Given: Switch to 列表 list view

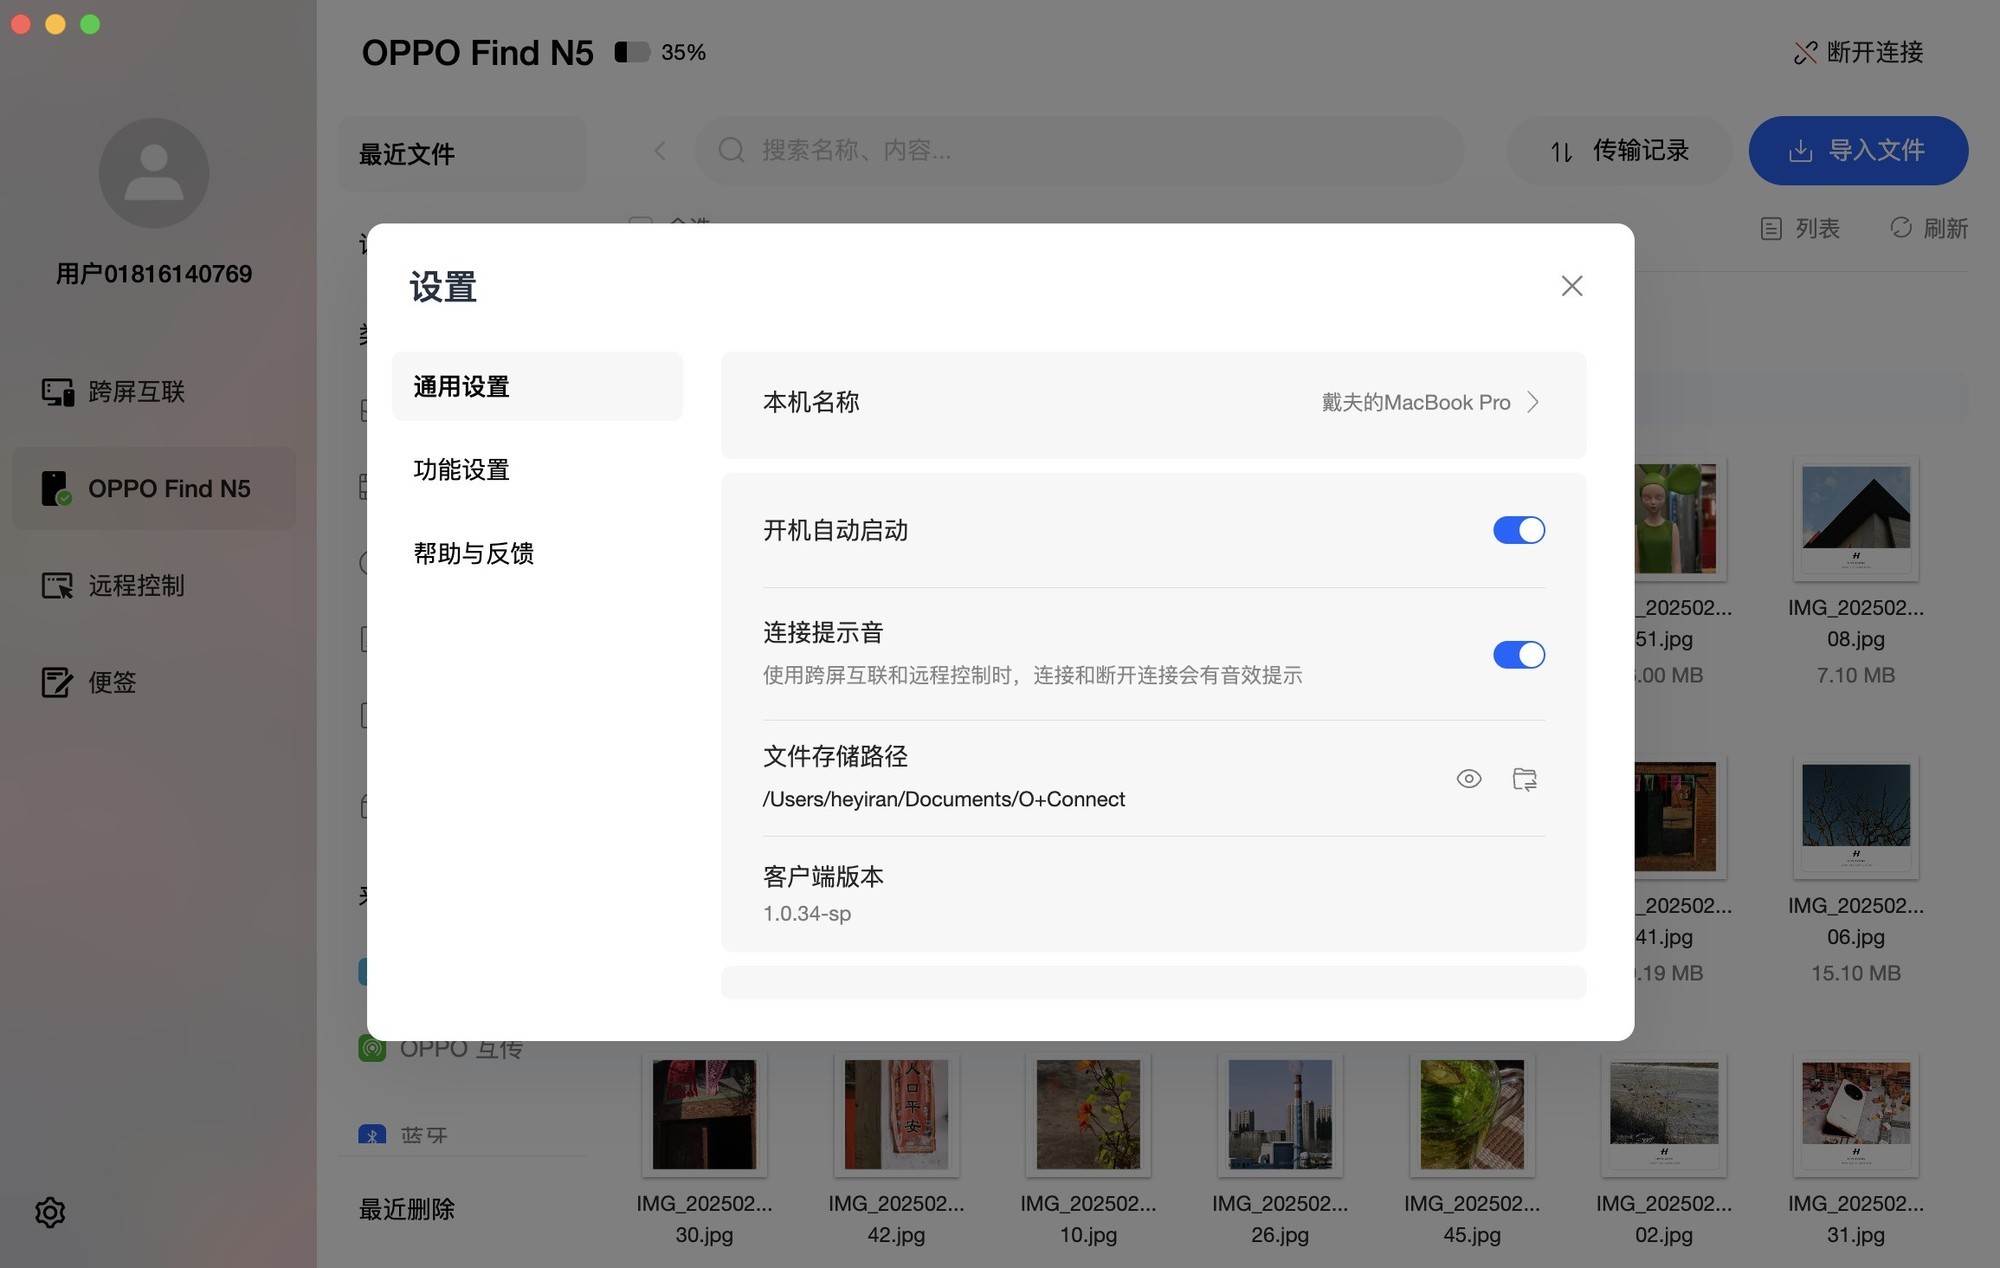Looking at the screenshot, I should (x=1800, y=228).
